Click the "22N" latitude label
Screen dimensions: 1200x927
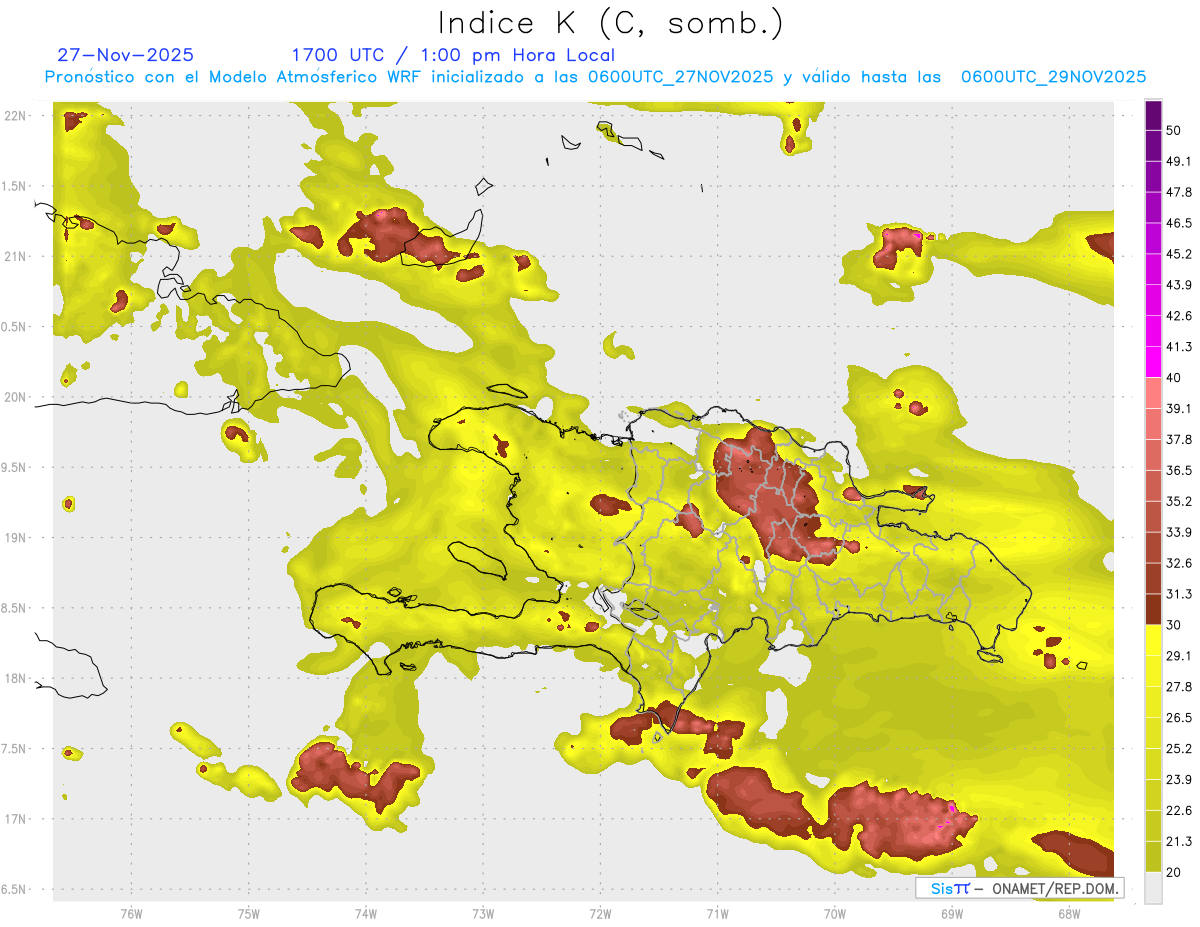pos(15,115)
